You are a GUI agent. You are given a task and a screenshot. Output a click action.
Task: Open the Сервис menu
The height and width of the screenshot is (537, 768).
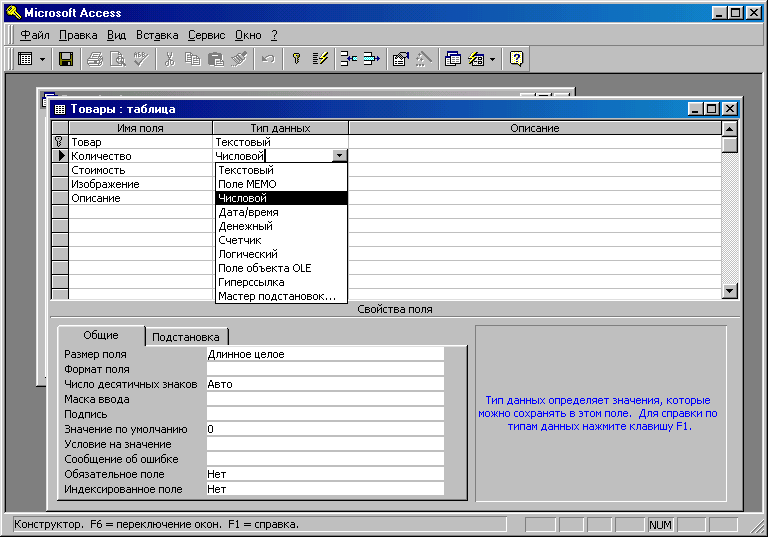tap(206, 35)
